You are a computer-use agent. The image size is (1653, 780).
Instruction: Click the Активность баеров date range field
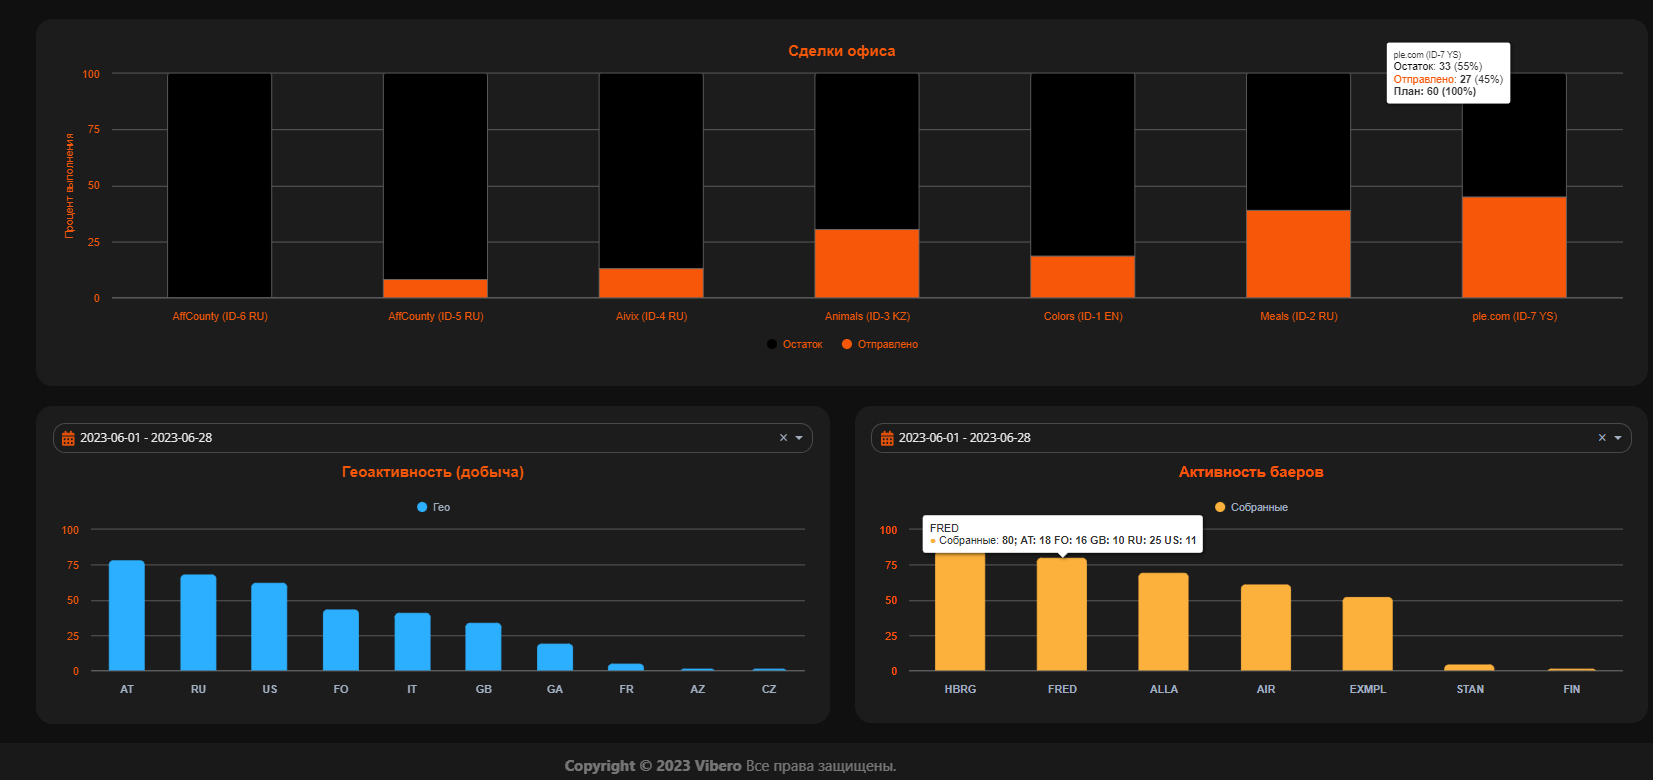pyautogui.click(x=1251, y=438)
